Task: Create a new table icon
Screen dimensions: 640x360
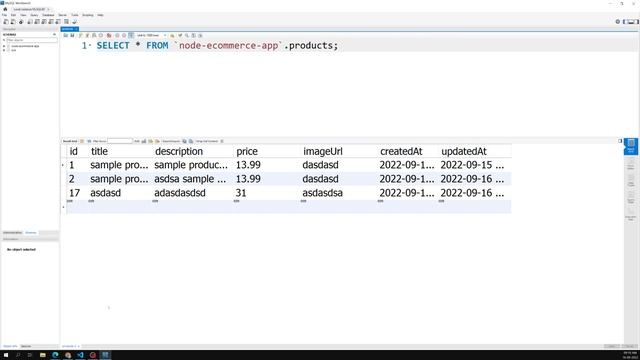Action: pyautogui.click(x=37, y=22)
